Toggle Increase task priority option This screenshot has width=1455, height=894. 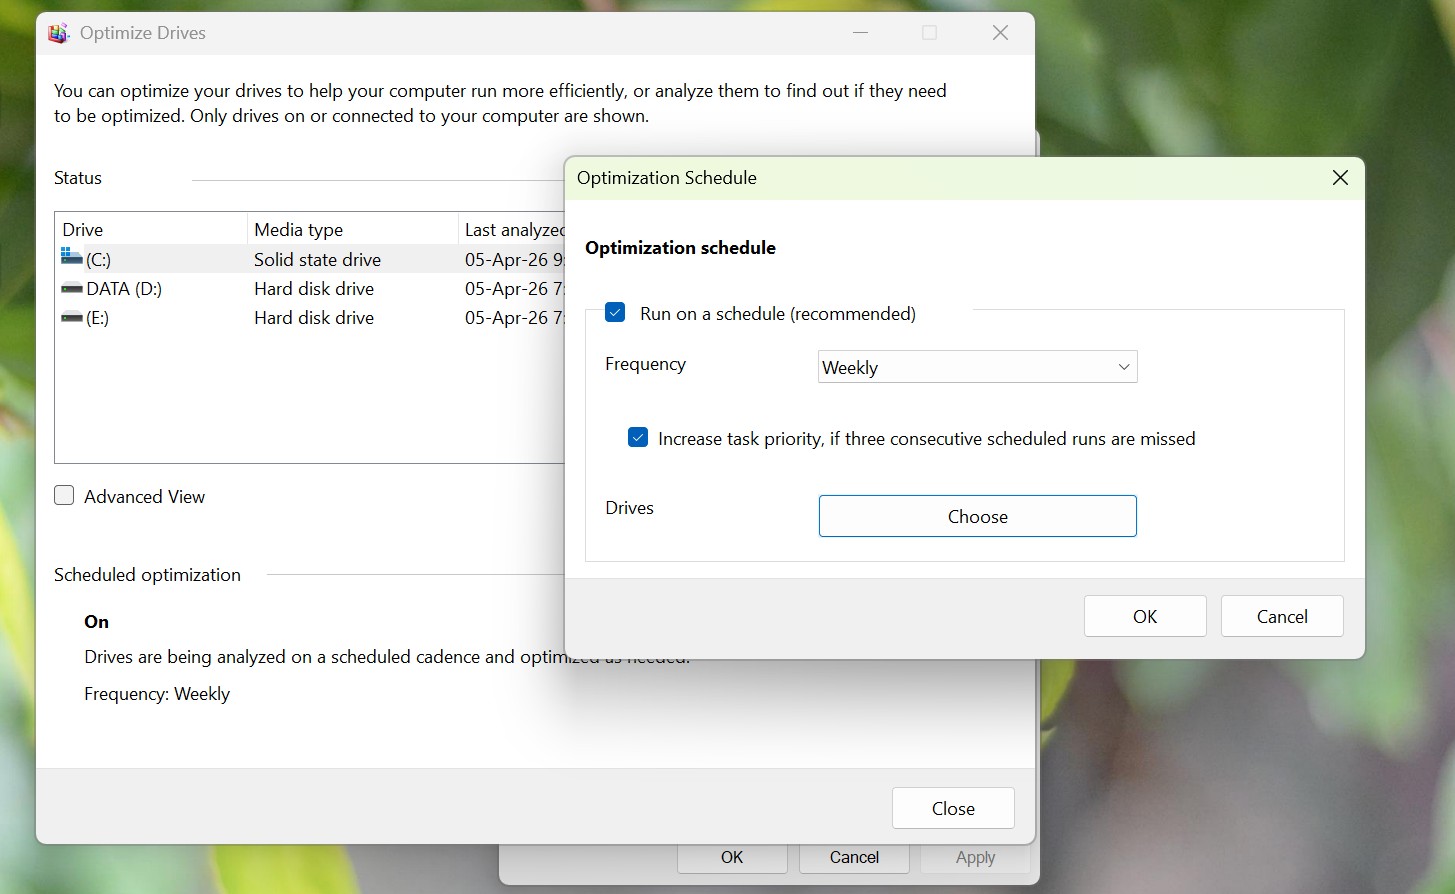tap(638, 437)
